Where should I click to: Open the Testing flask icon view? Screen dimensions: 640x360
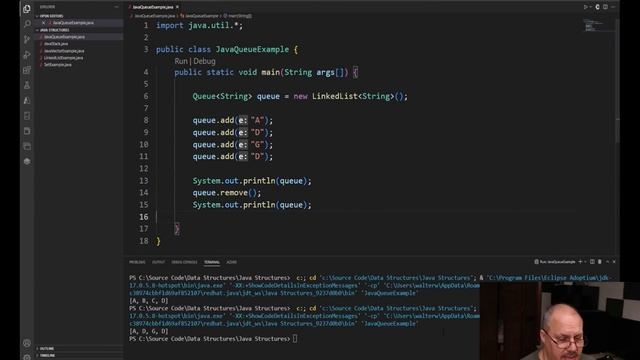(27, 85)
